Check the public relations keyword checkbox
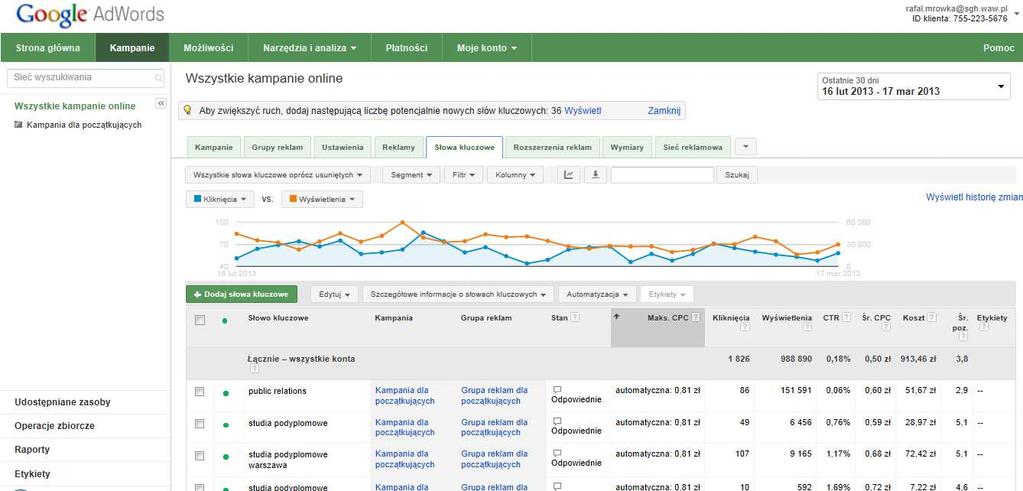 pos(200,391)
